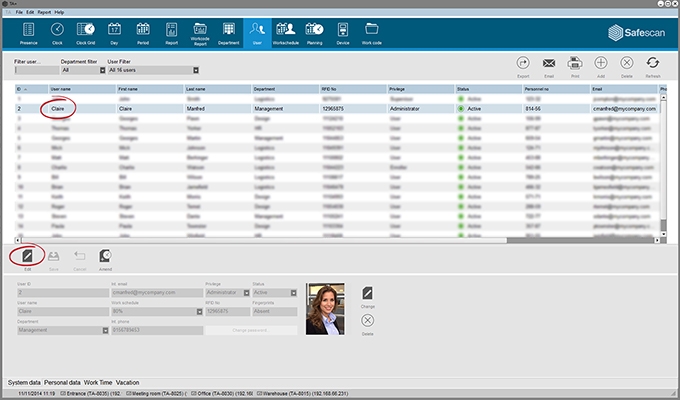Switch to the Vacation tab

click(x=127, y=383)
